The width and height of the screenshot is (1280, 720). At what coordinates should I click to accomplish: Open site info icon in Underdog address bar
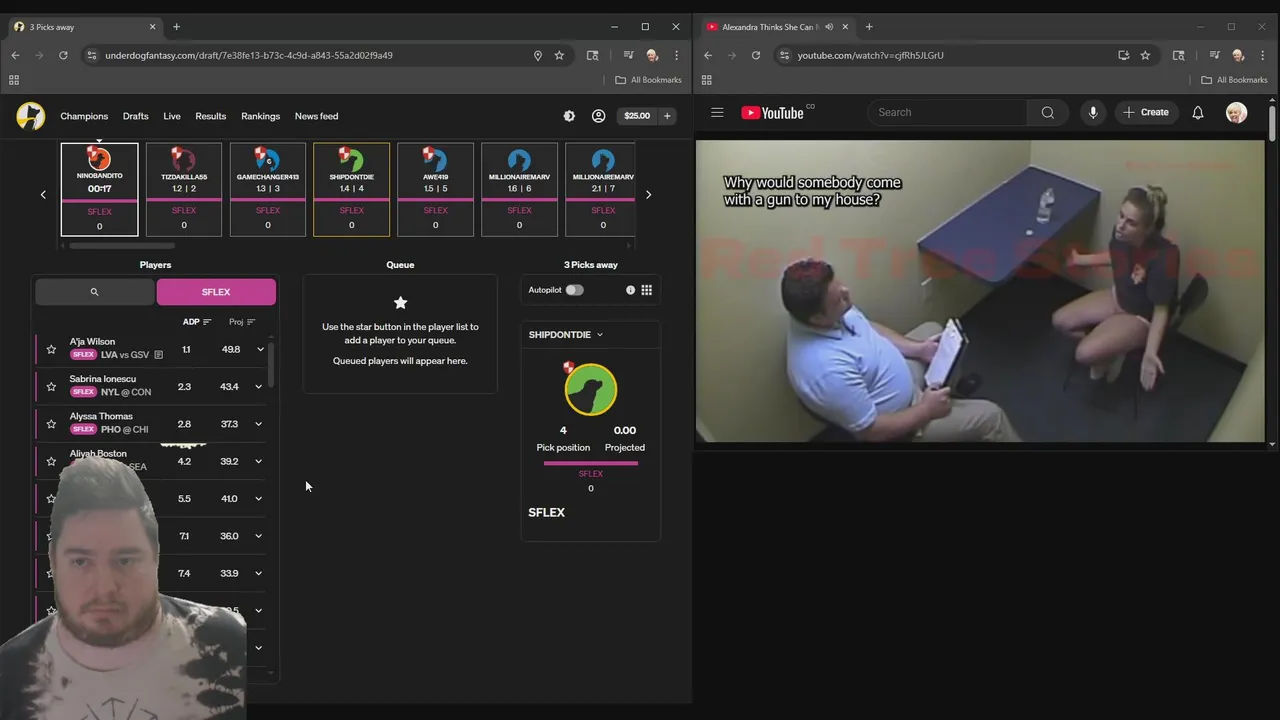(92, 55)
